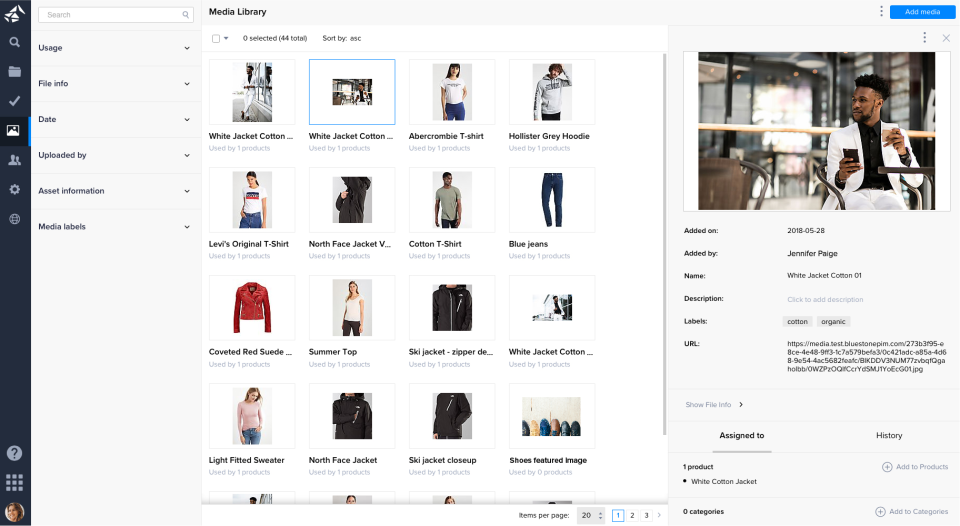This screenshot has height=526, width=960.
Task: Select the Shoes featured image thumbnail
Action: (552, 416)
